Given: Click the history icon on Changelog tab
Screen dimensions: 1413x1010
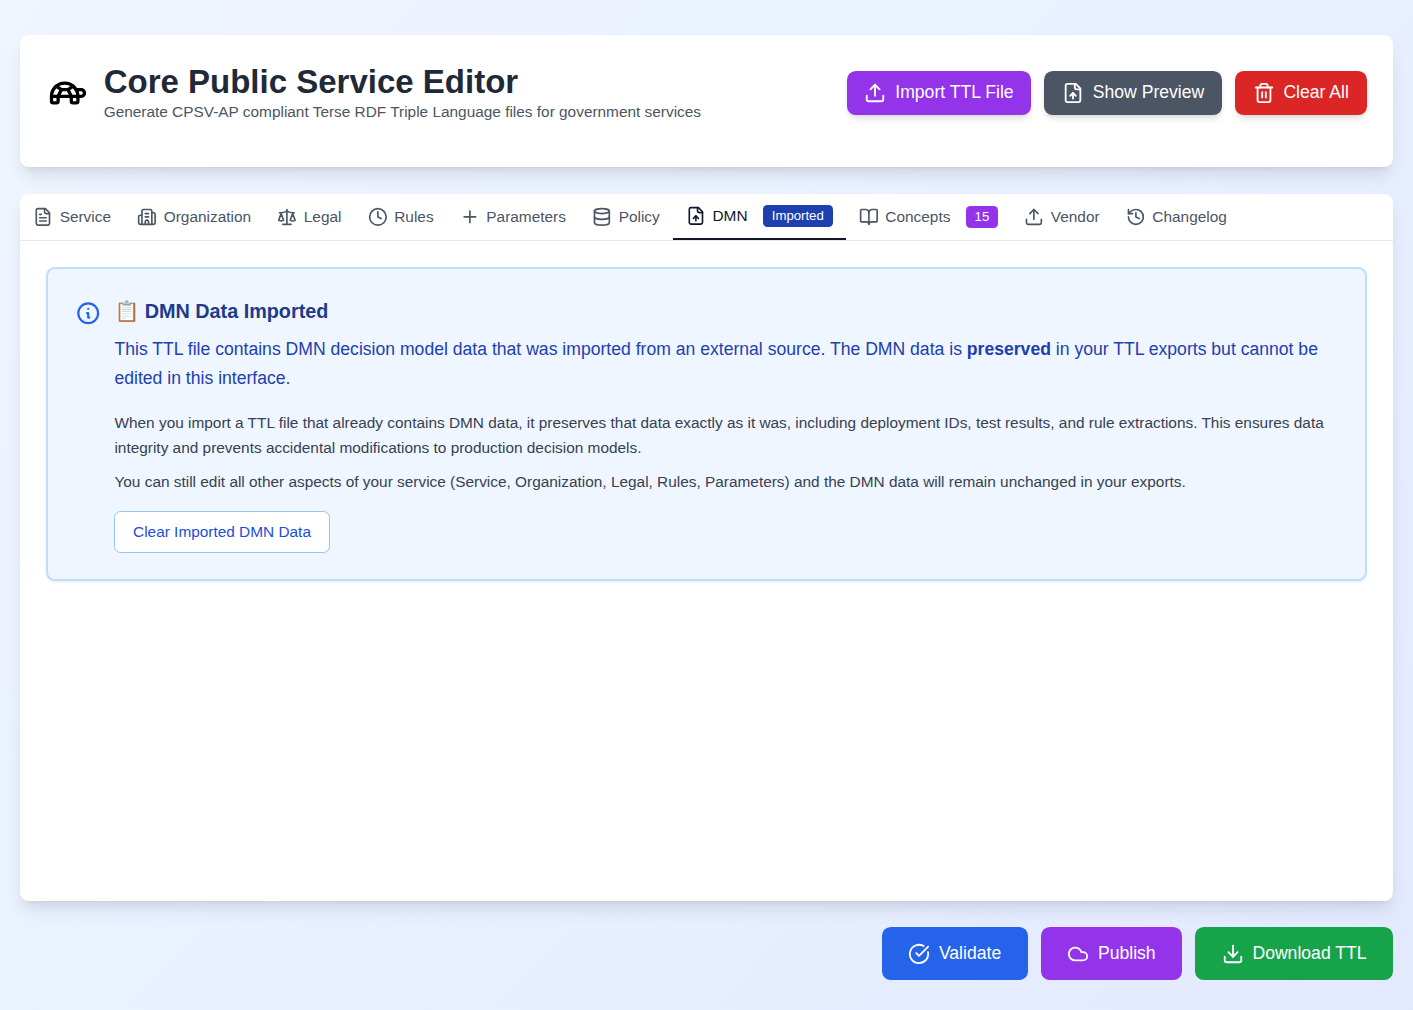Looking at the screenshot, I should tap(1135, 216).
